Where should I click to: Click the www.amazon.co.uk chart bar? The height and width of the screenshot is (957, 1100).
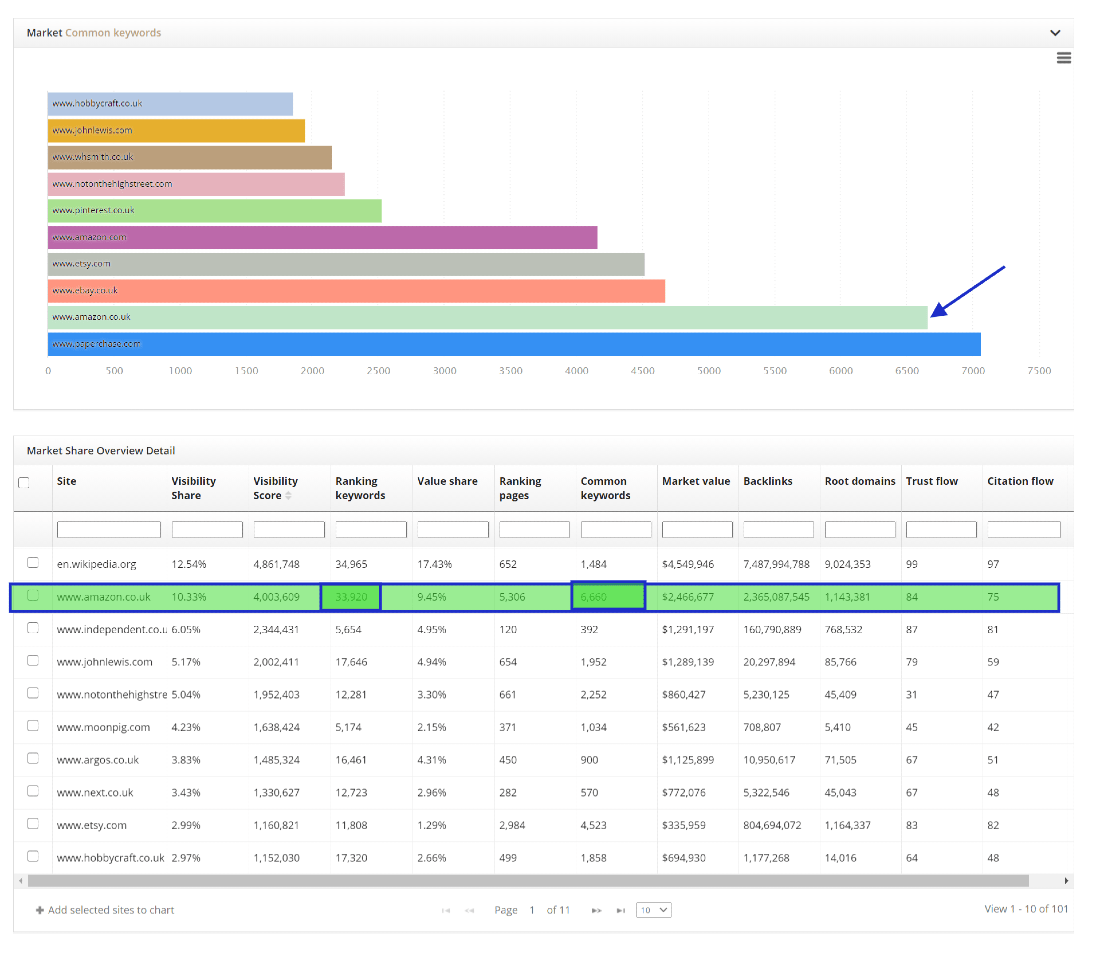(488, 317)
